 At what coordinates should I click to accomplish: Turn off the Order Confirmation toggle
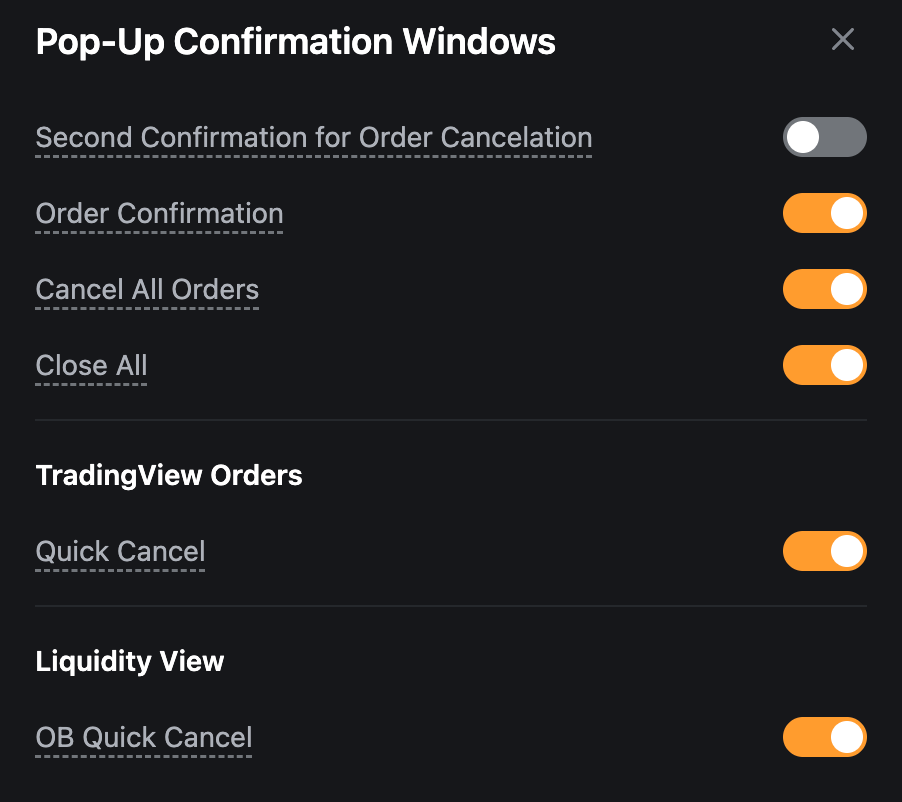(x=824, y=213)
